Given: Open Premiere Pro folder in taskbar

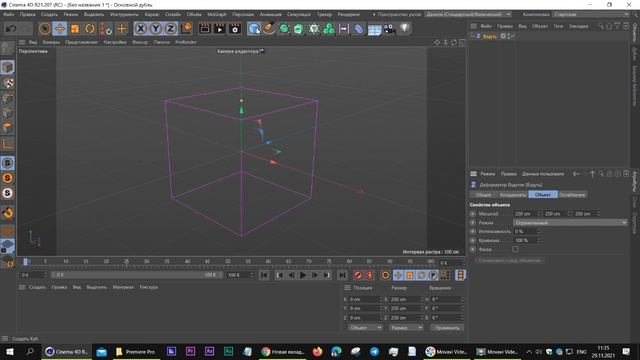Looking at the screenshot, I should [x=136, y=351].
